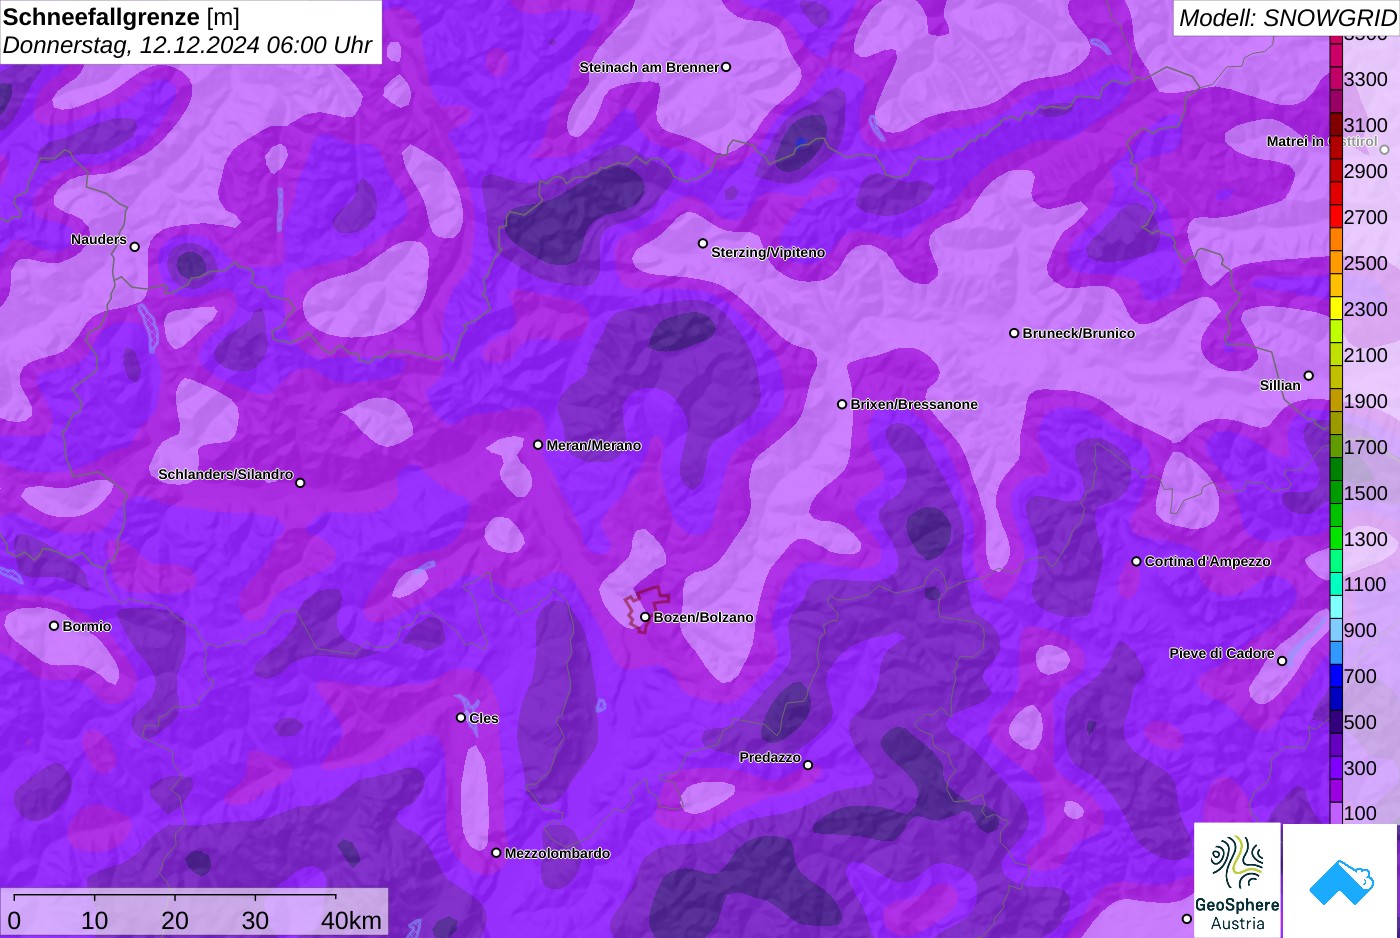This screenshot has width=1400, height=938.
Task: Click the 40km scale bar label
Action: tap(351, 920)
